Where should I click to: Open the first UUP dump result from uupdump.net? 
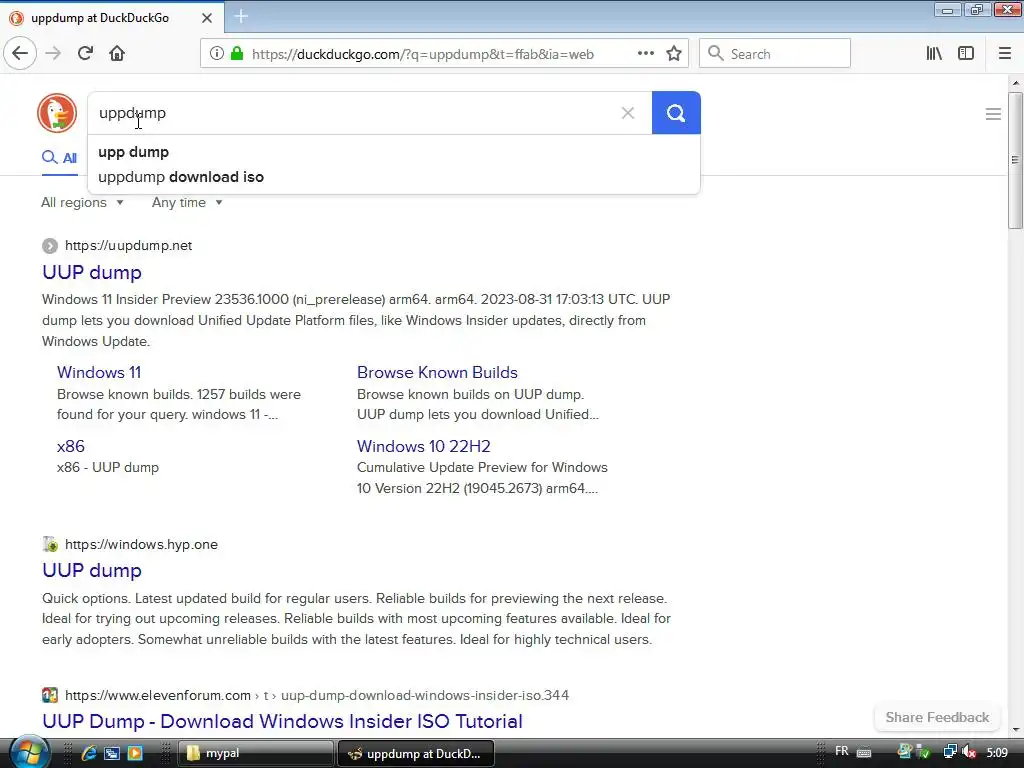point(92,272)
